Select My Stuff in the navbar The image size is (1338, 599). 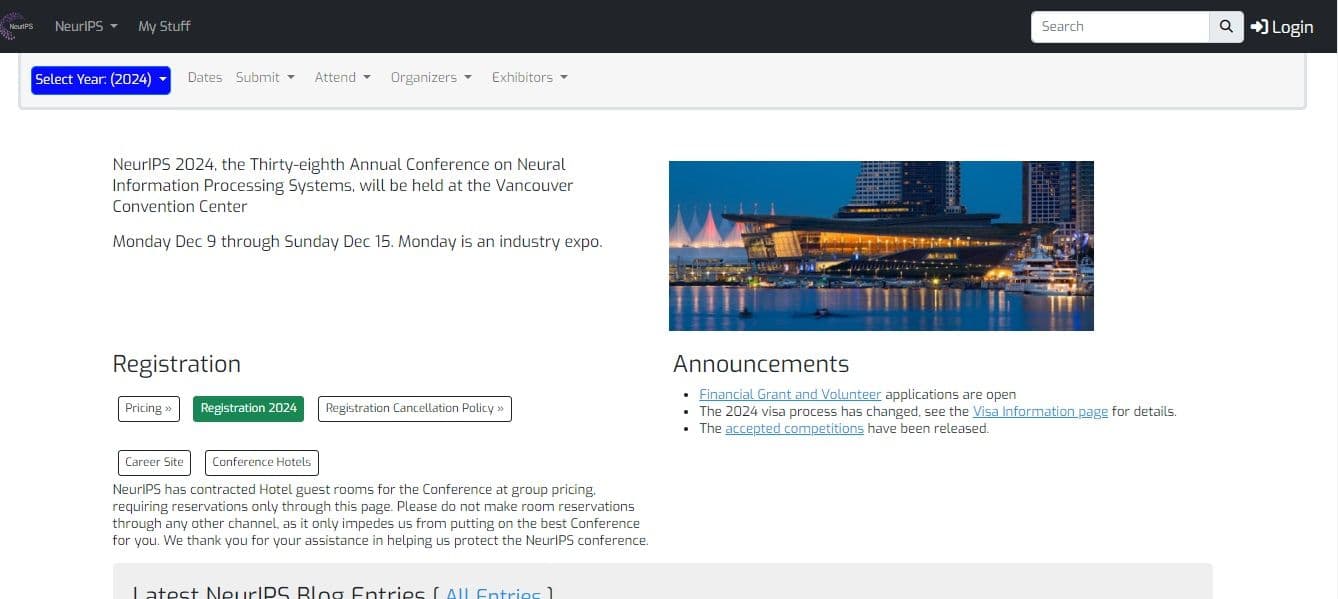(164, 26)
